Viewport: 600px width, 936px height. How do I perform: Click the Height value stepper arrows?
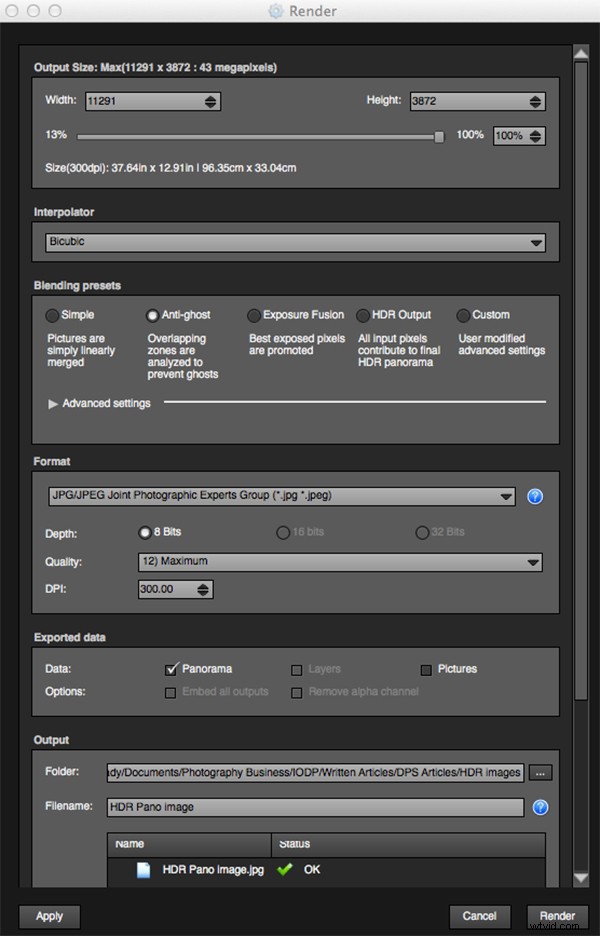[x=535, y=101]
